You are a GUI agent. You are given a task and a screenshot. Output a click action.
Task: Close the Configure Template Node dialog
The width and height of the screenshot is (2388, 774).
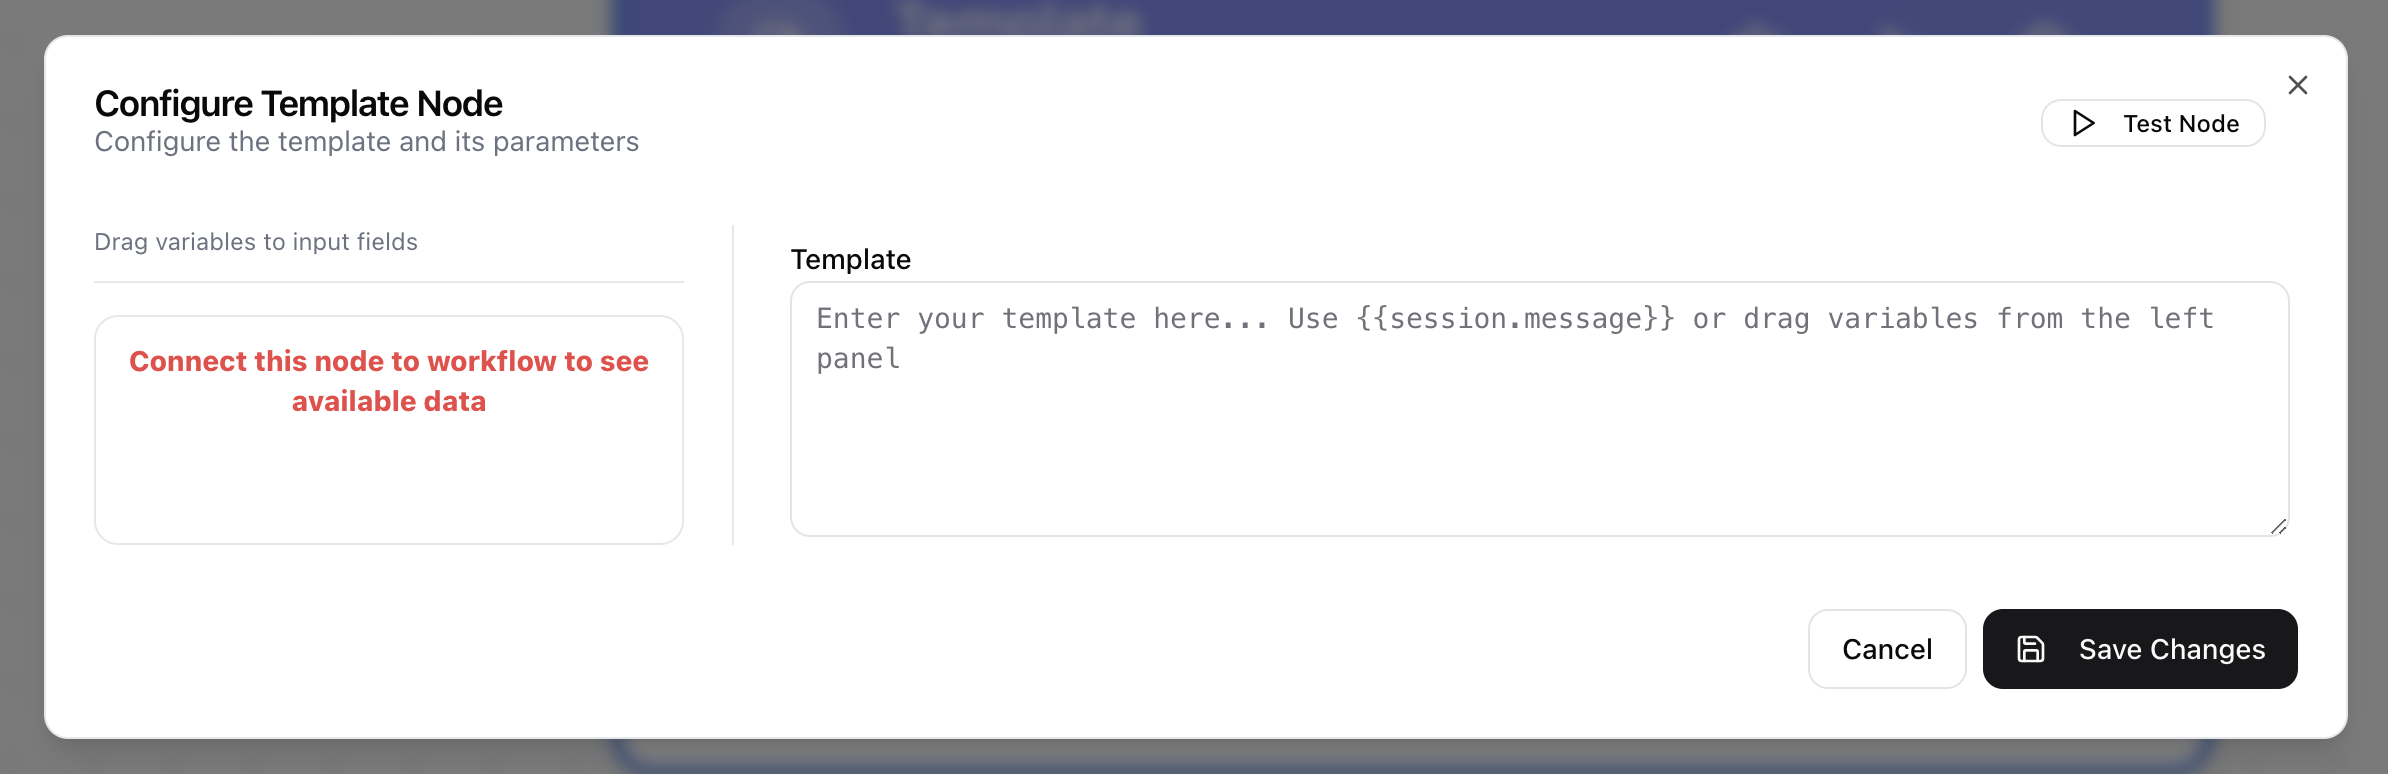[2298, 85]
